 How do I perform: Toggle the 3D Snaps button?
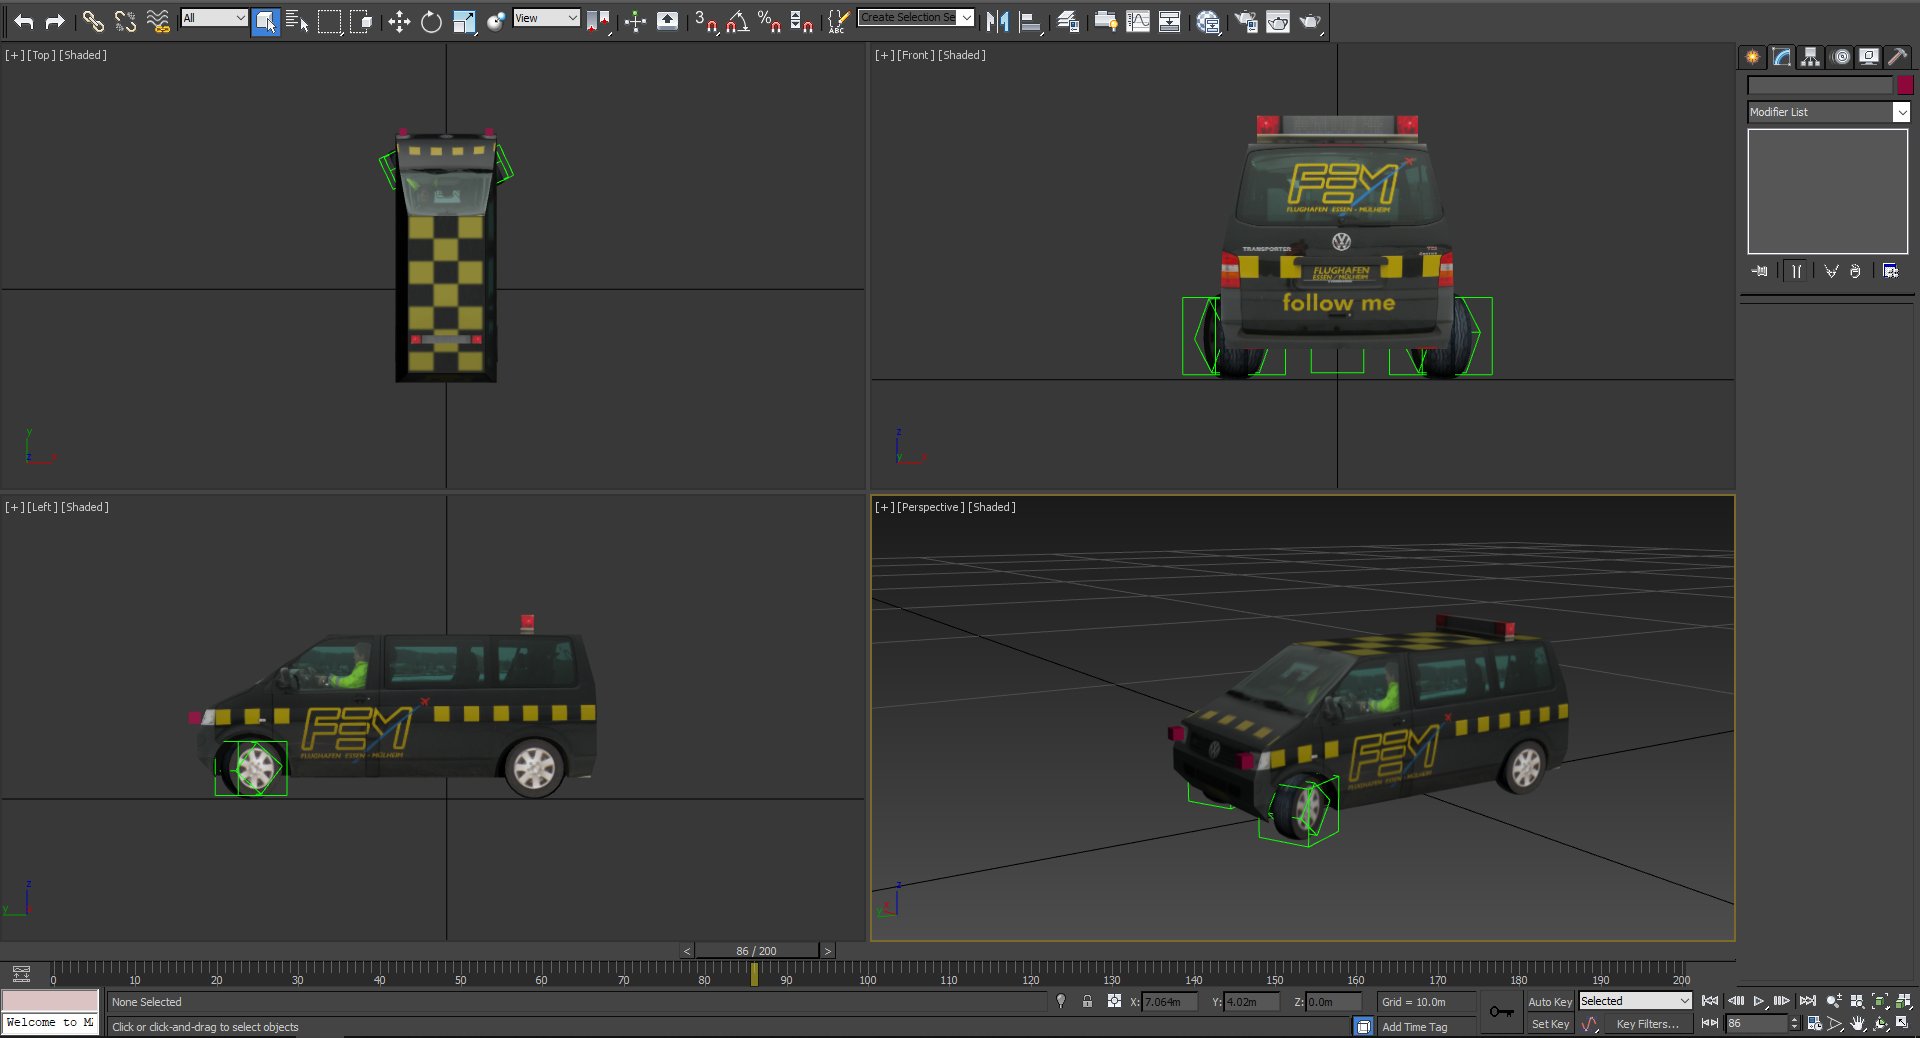[706, 21]
